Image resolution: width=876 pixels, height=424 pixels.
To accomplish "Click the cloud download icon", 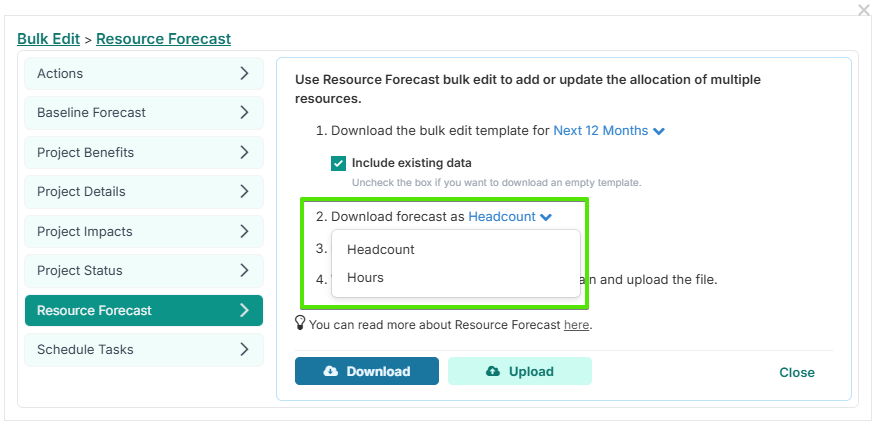I will (331, 371).
